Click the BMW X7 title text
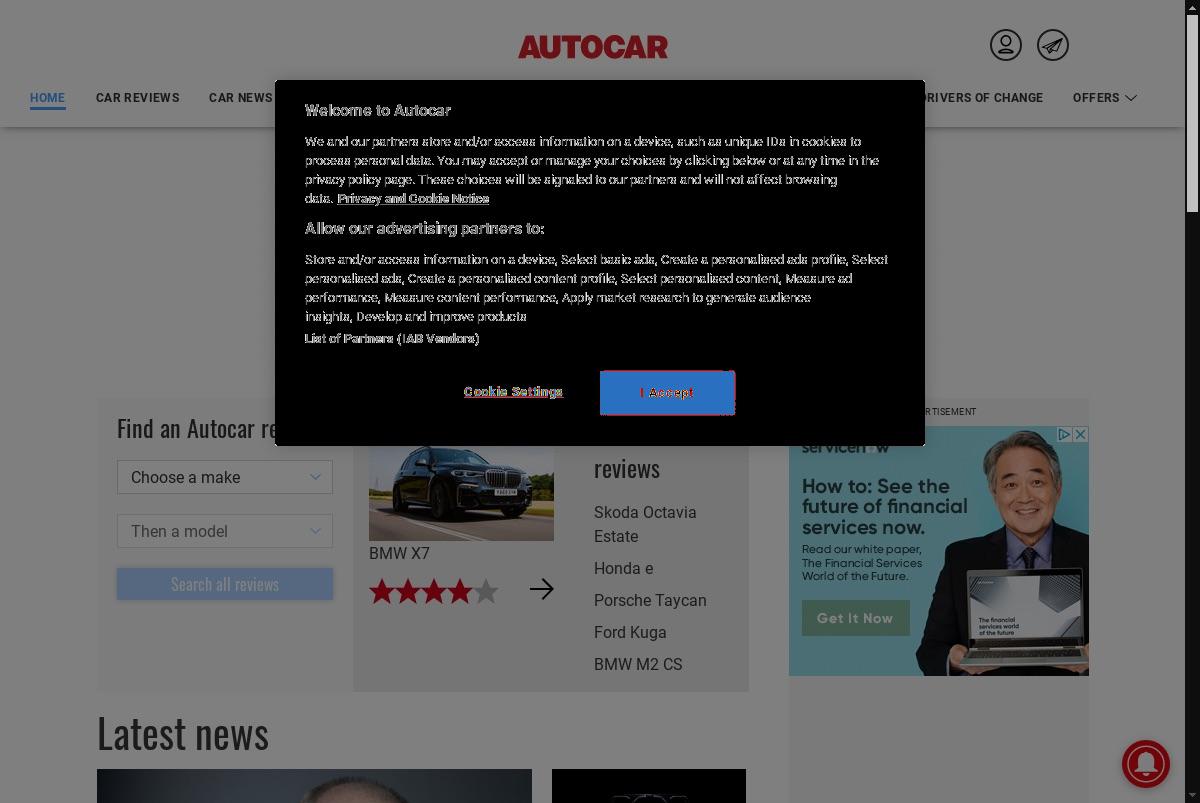 (399, 553)
